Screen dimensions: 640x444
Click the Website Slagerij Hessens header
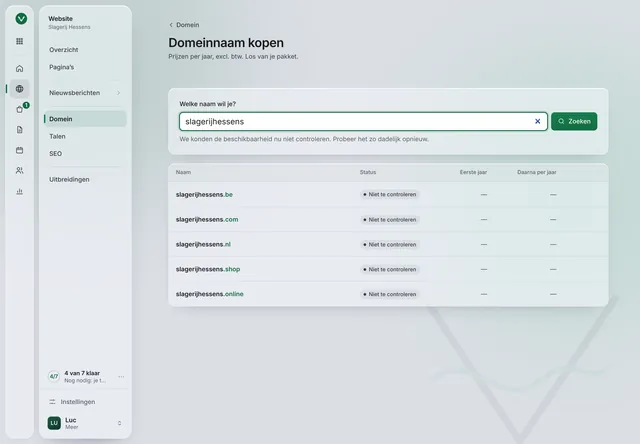coord(69,22)
